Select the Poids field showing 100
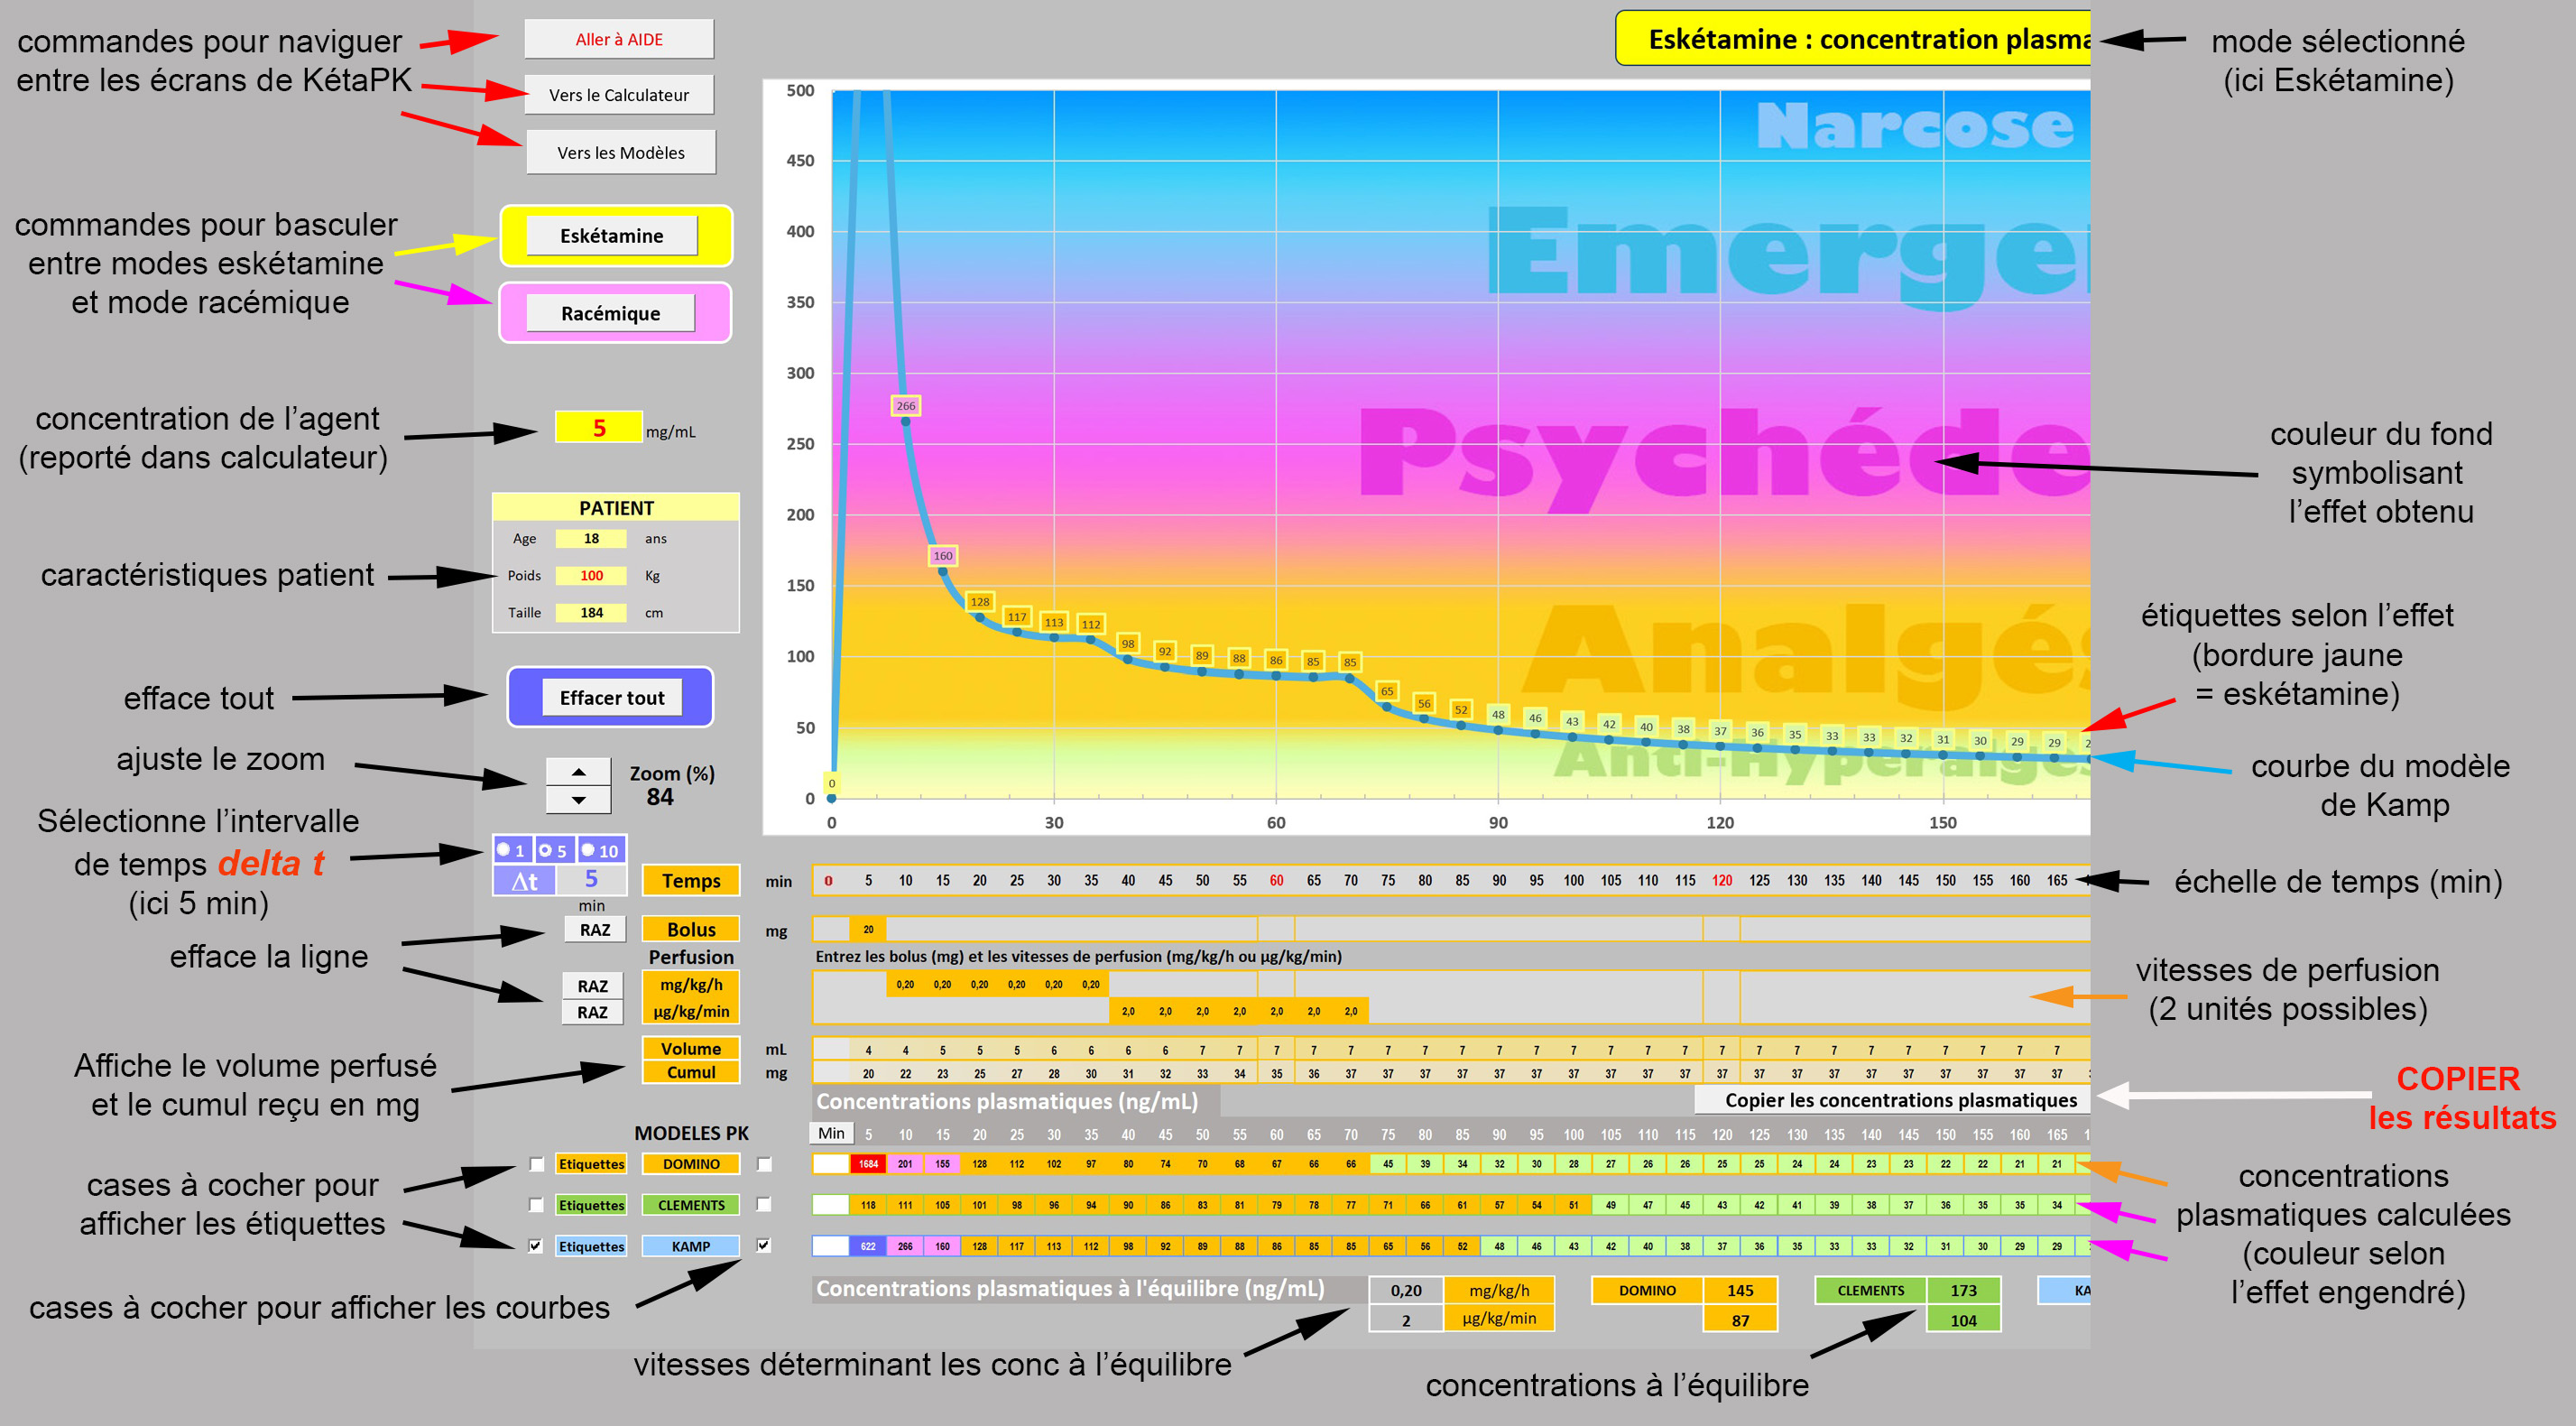 point(591,575)
